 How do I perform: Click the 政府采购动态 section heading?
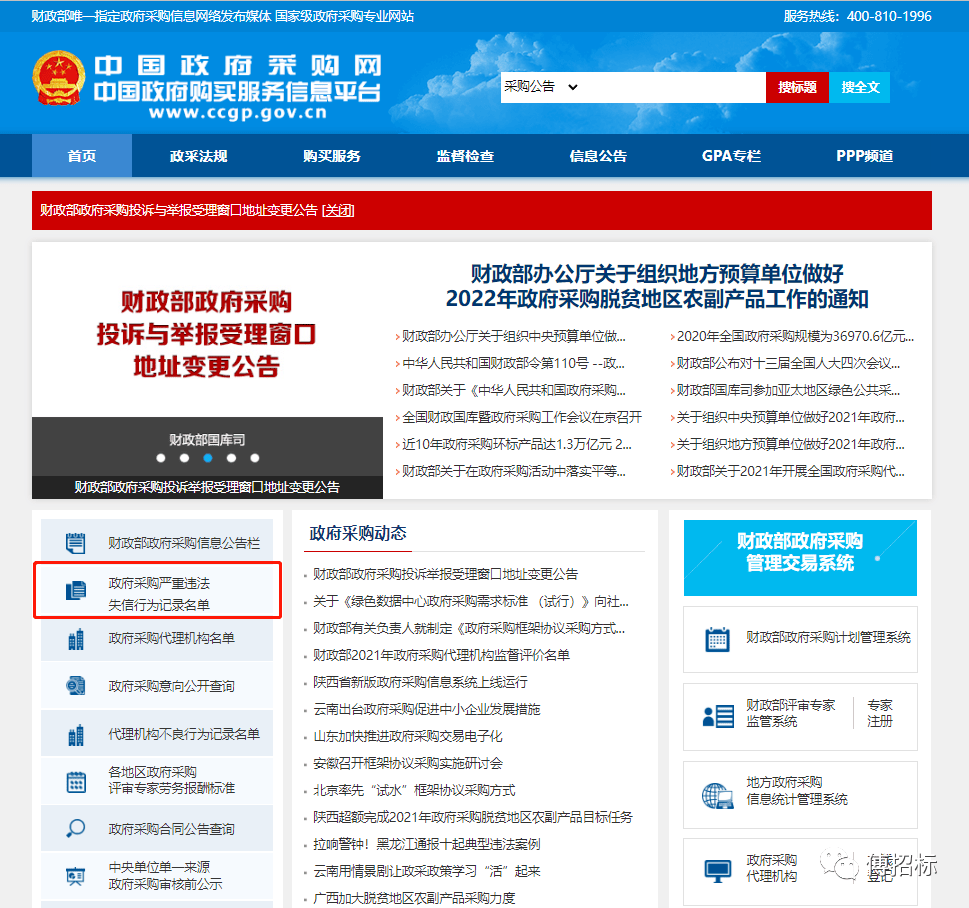click(x=358, y=533)
